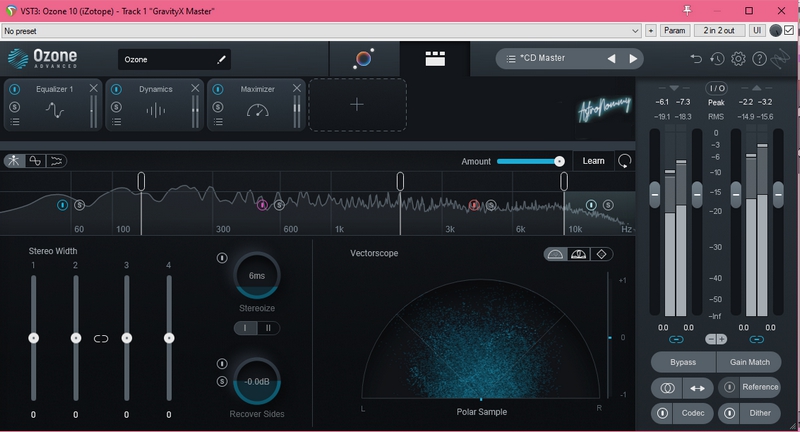This screenshot has width=800, height=432.
Task: Click Stereo Width band 4 slider handle
Action: [169, 338]
